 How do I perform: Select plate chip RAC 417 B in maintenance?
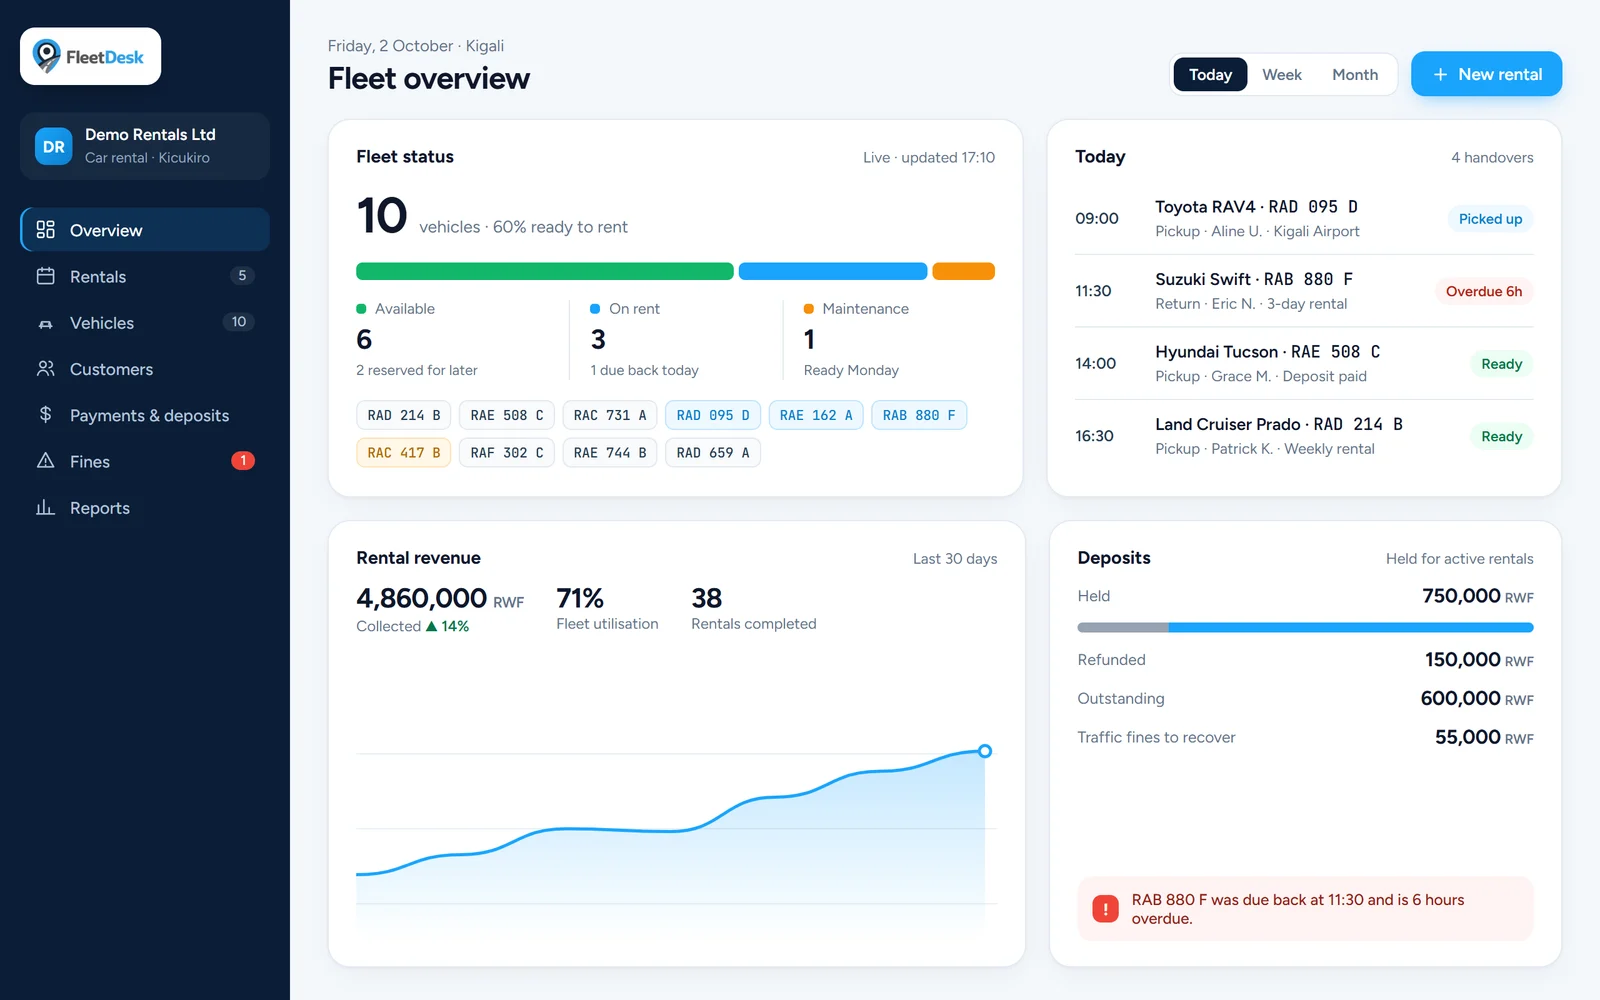[x=404, y=453]
